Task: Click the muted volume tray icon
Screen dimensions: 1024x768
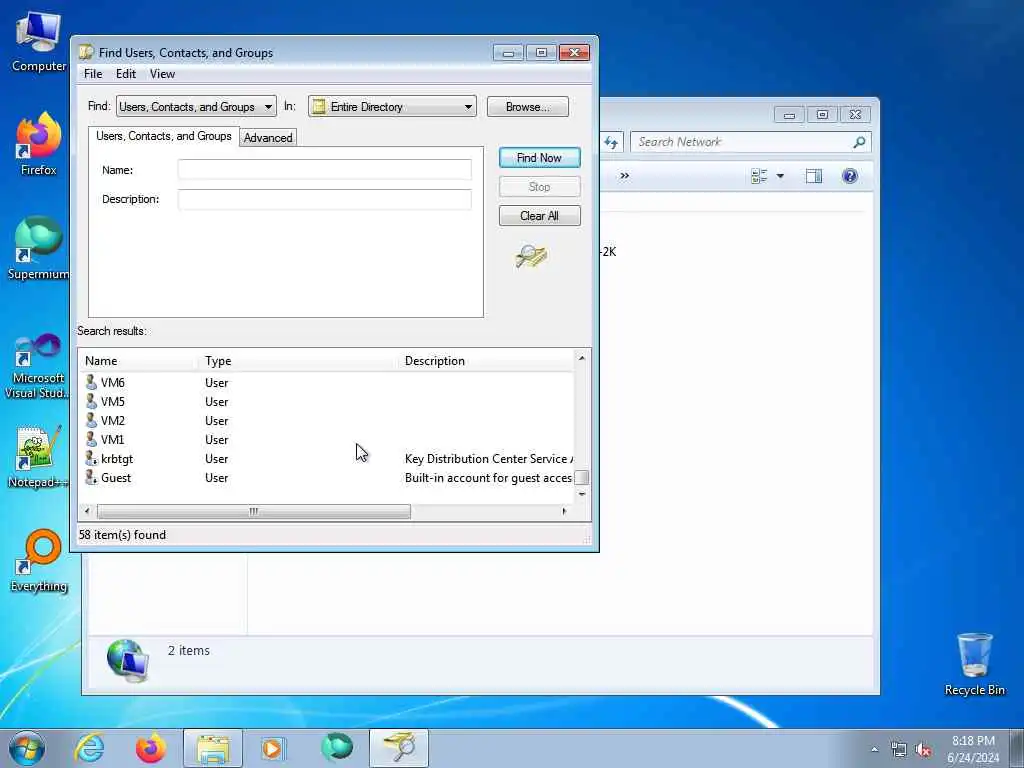Action: point(923,749)
